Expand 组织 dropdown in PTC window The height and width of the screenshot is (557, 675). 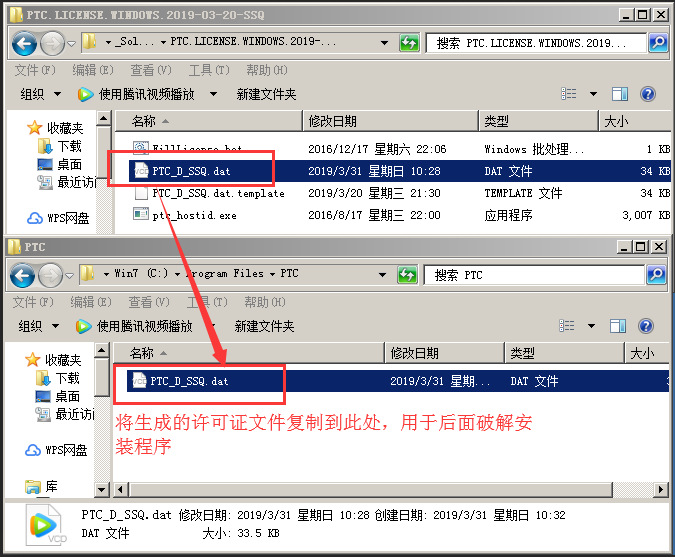[x=56, y=326]
